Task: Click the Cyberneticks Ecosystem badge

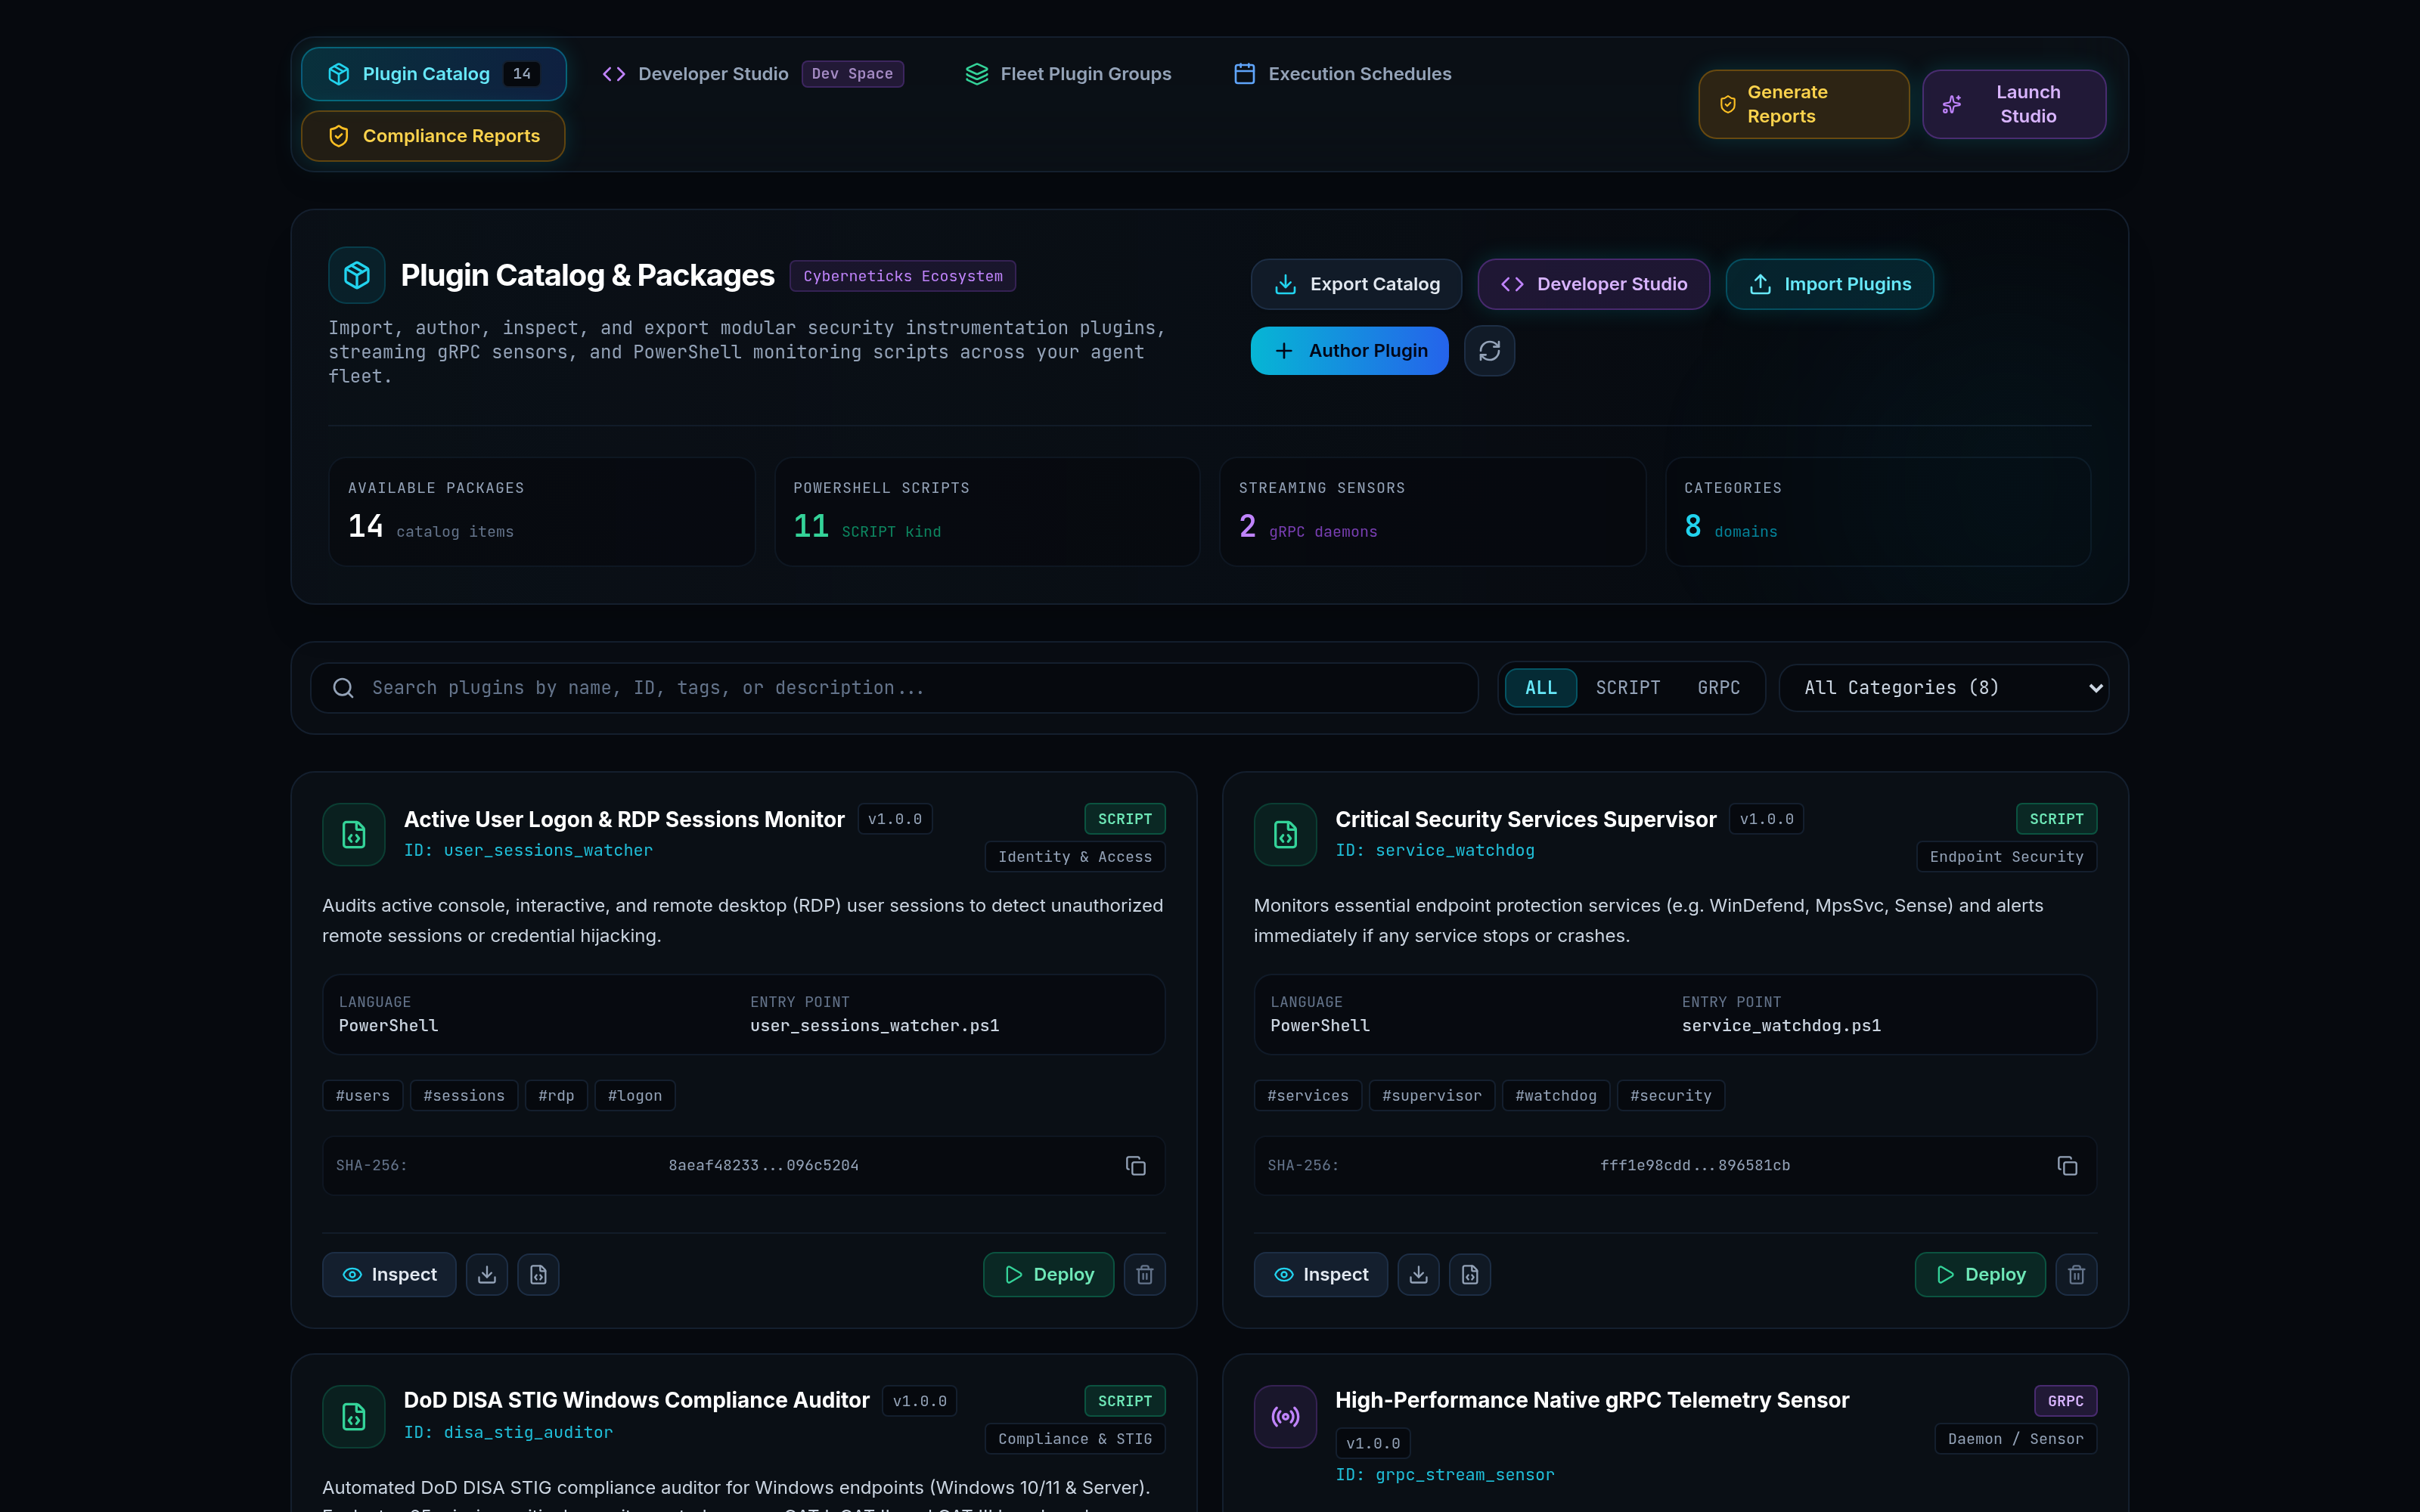Action: point(903,276)
